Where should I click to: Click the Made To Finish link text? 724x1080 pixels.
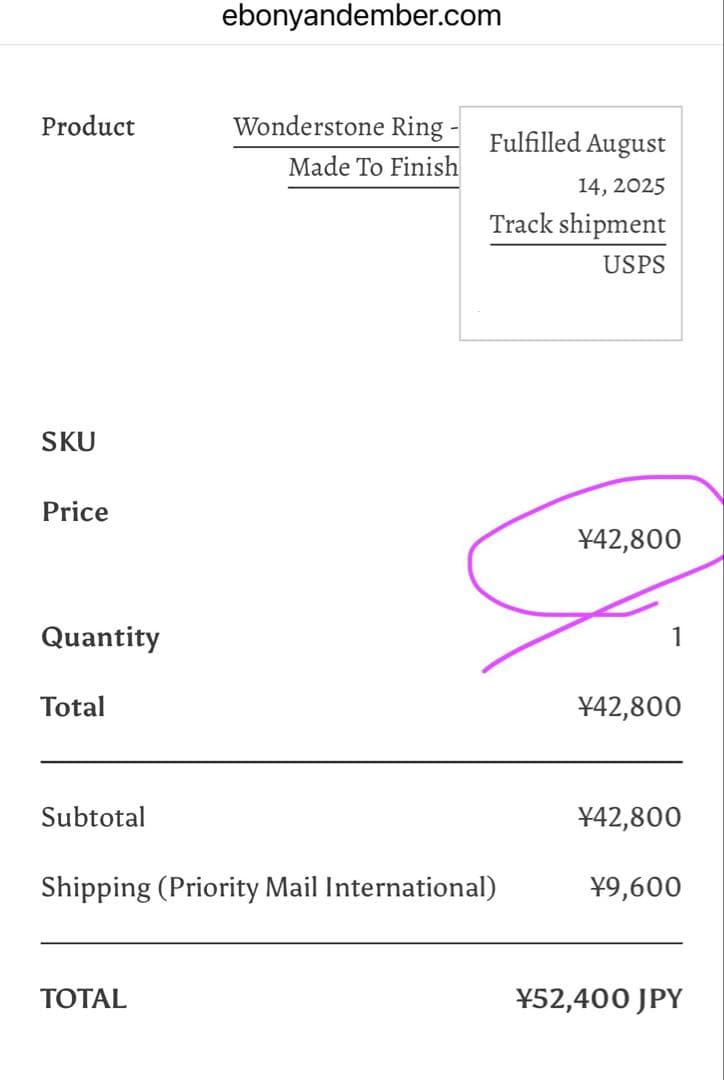click(373, 167)
